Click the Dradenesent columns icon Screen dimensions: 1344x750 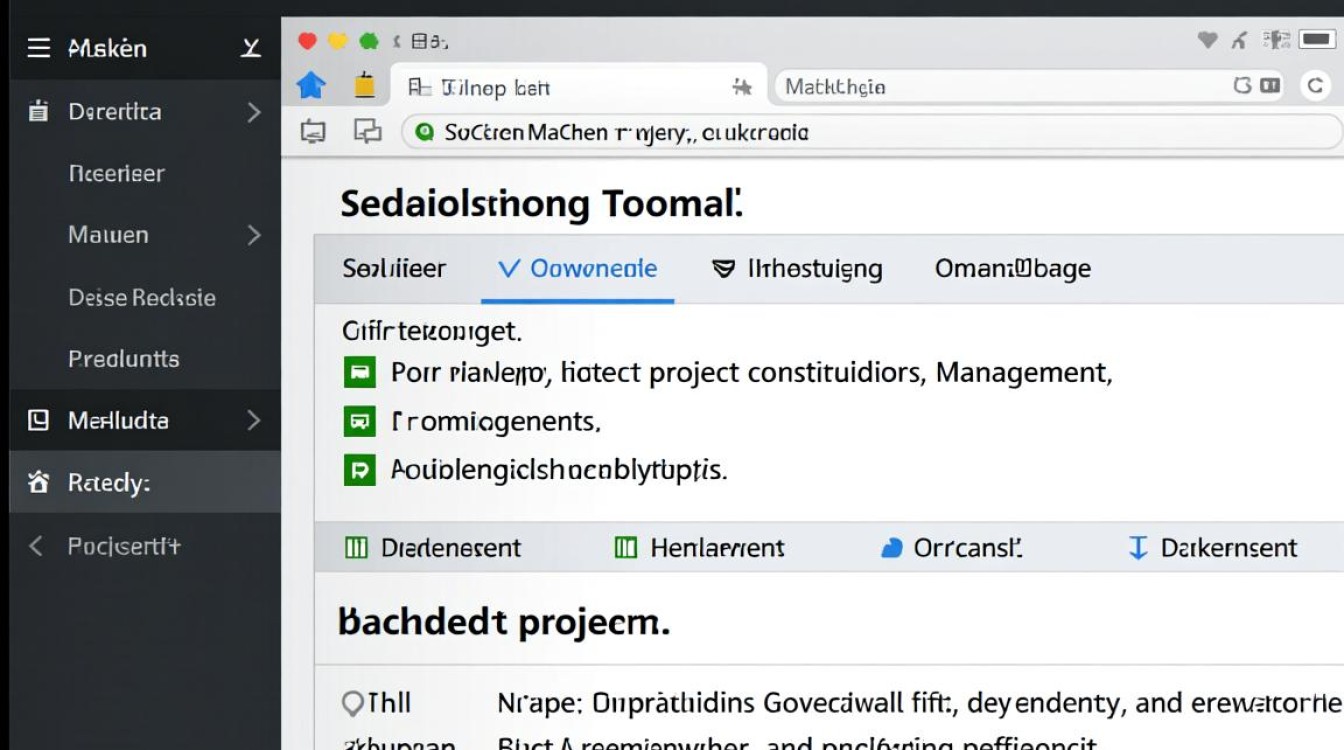point(356,547)
